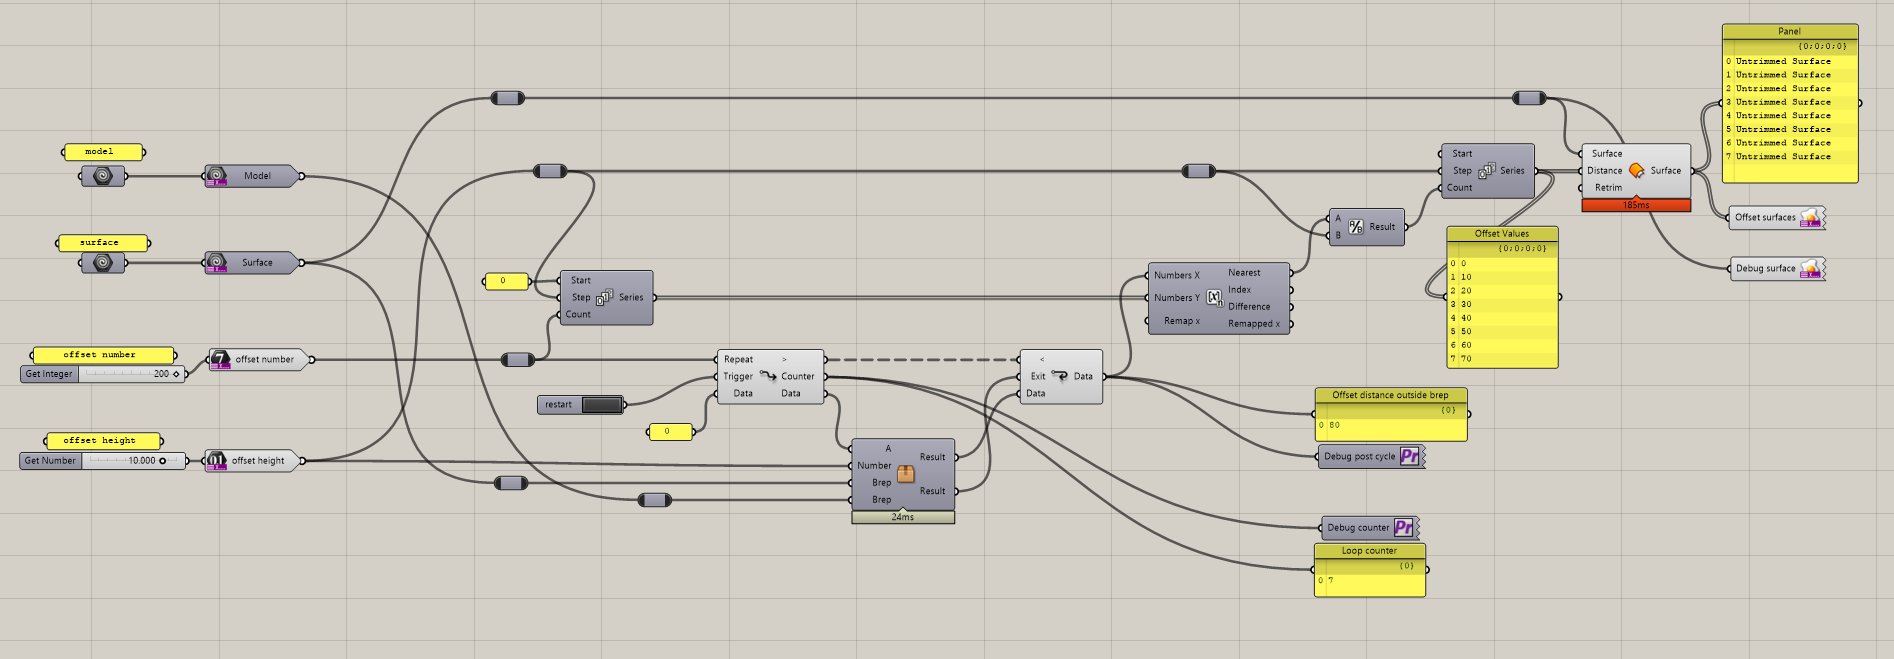Image resolution: width=1894 pixels, height=659 pixels.
Task: Click the Series component icon near Offset Values
Action: 1487,170
